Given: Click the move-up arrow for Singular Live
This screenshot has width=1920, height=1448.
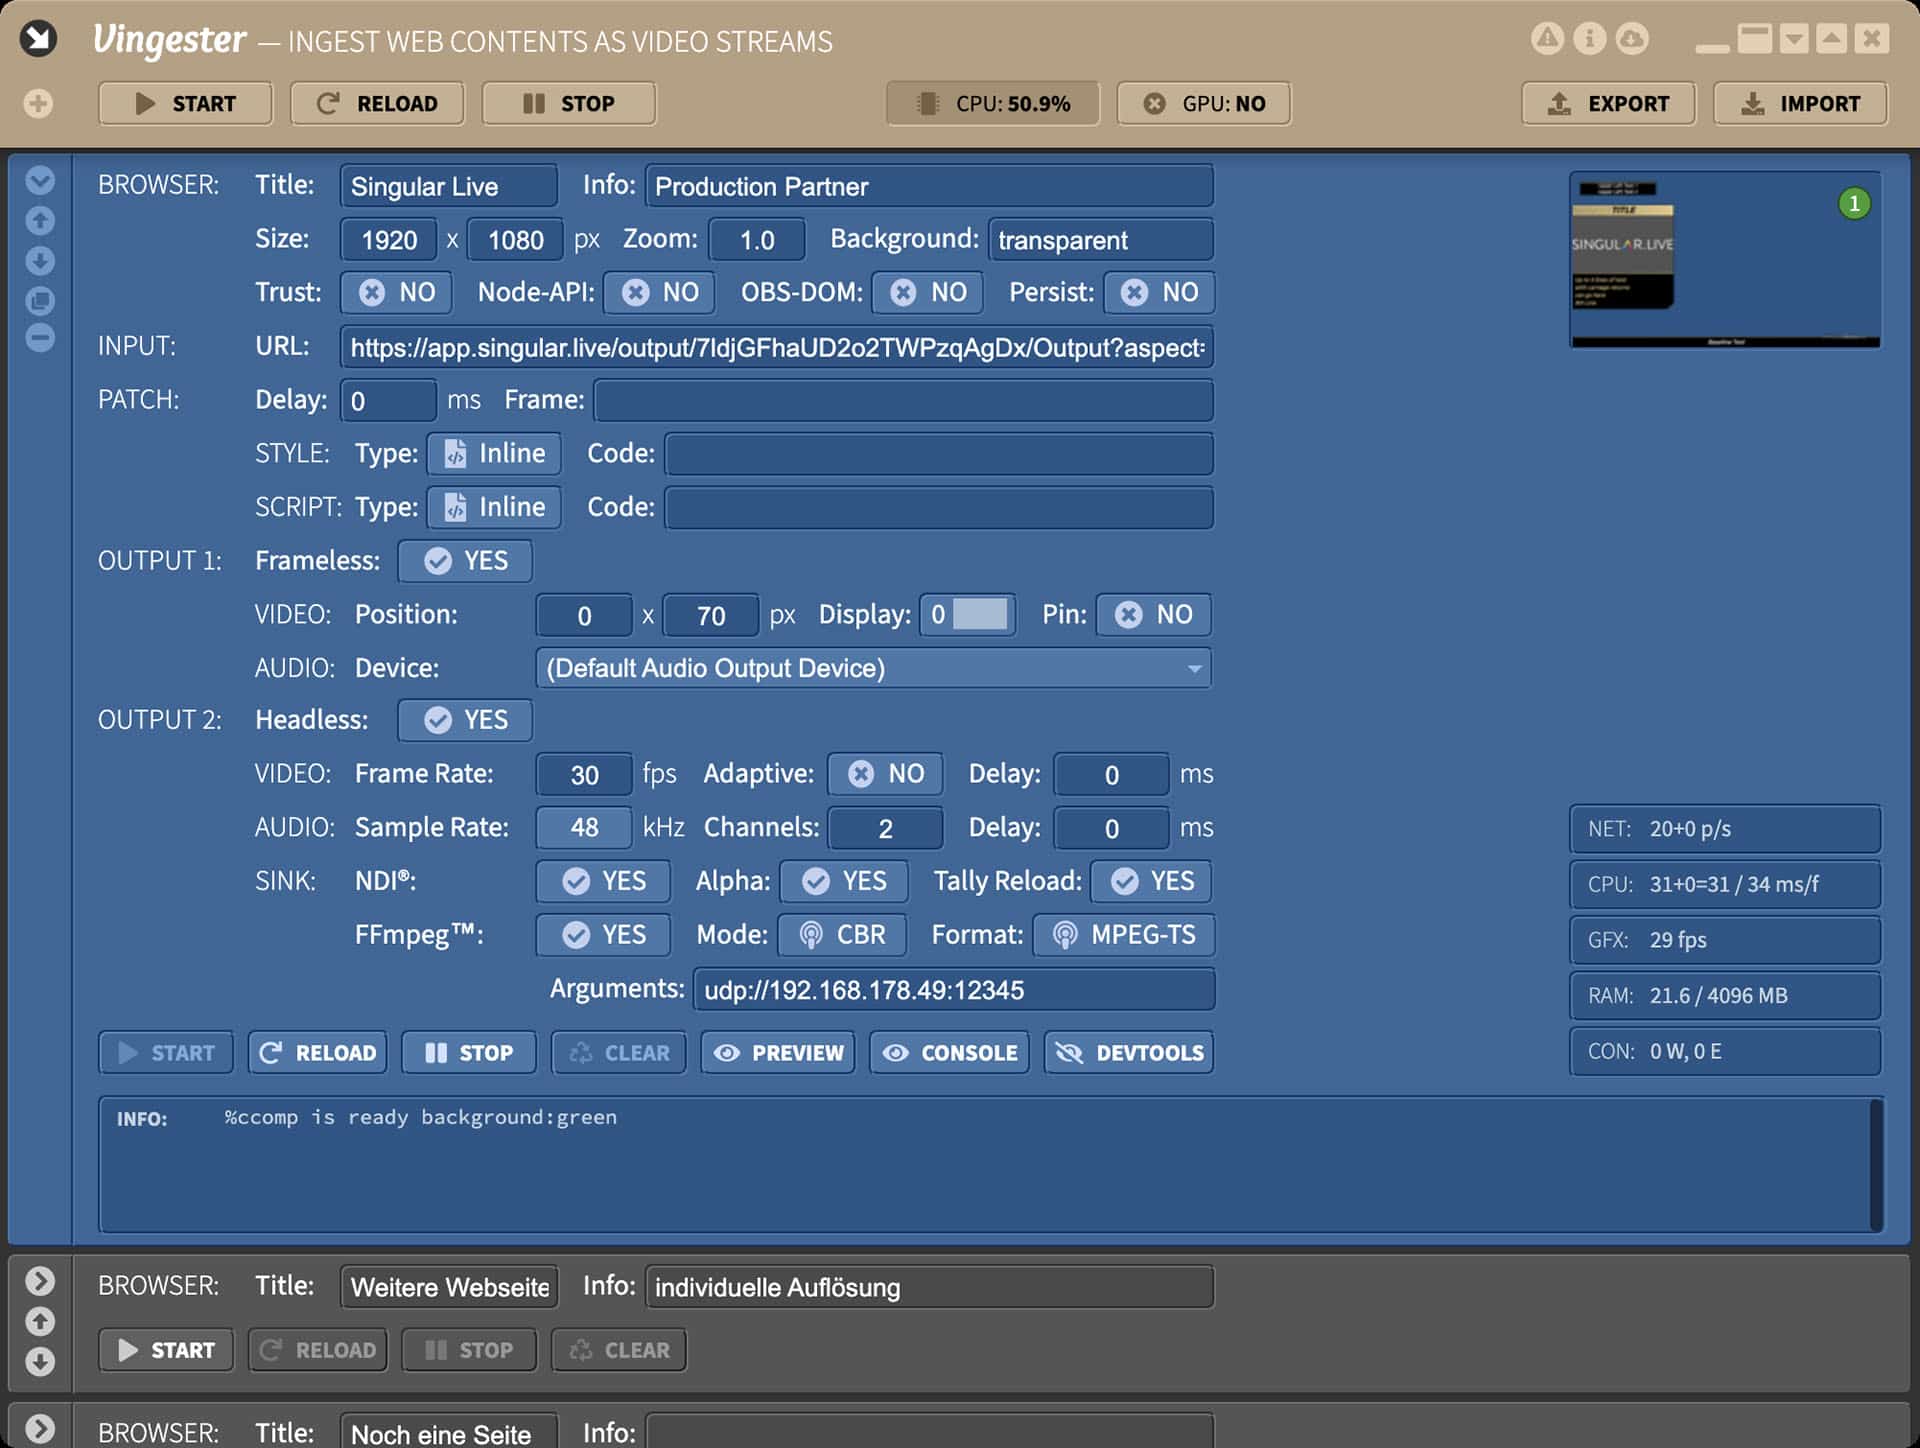Looking at the screenshot, I should (40, 220).
